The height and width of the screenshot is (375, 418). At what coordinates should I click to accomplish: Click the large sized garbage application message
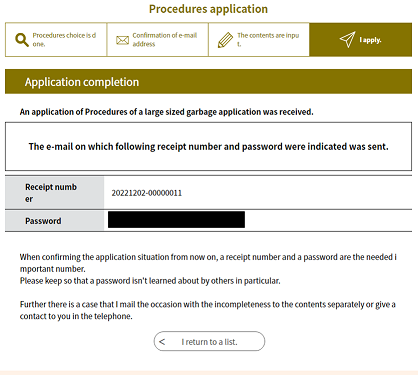[x=166, y=112]
